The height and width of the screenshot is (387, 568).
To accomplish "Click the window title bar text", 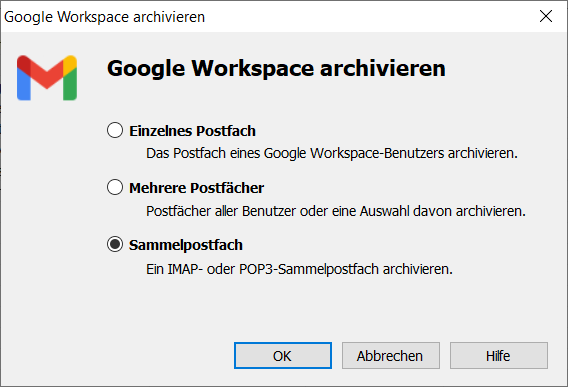I will coord(104,17).
